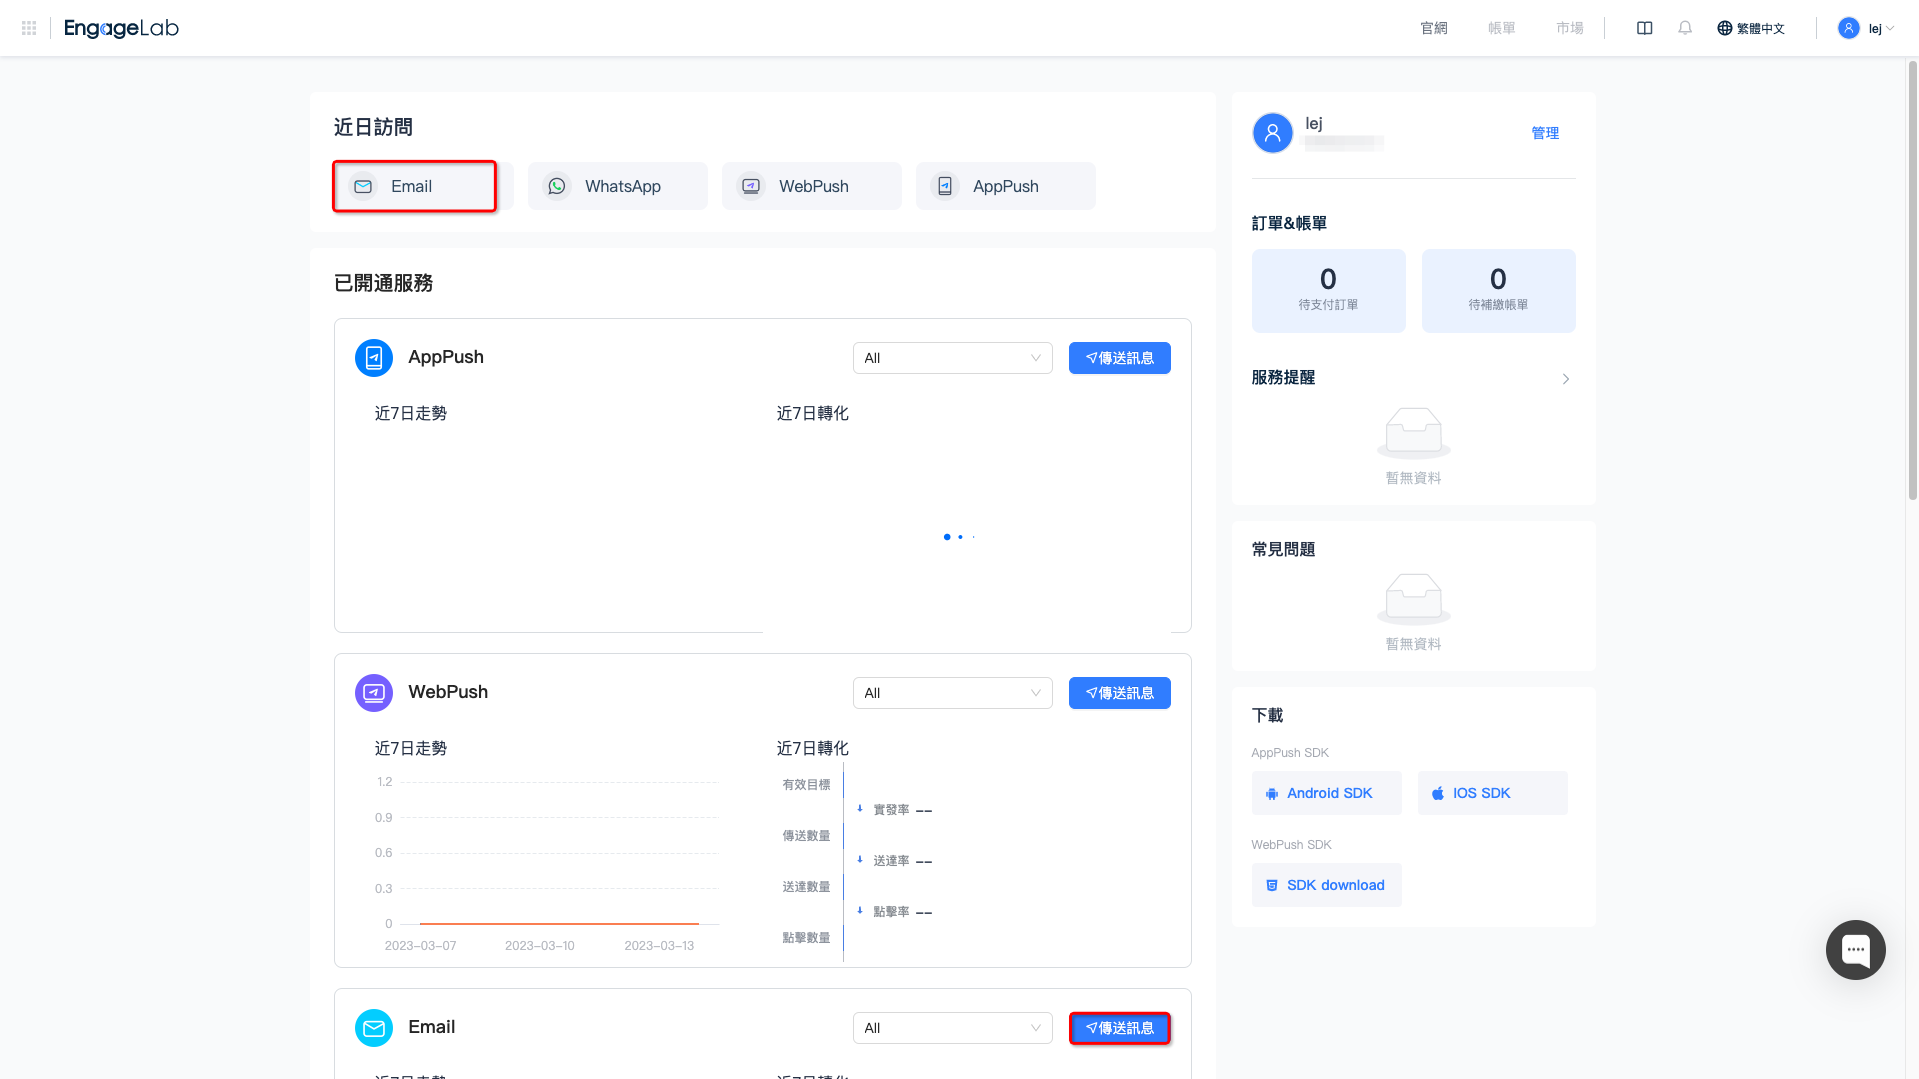Viewport: 1919px width, 1079px height.
Task: Click the page vertical scrollbar
Action: click(1912, 280)
